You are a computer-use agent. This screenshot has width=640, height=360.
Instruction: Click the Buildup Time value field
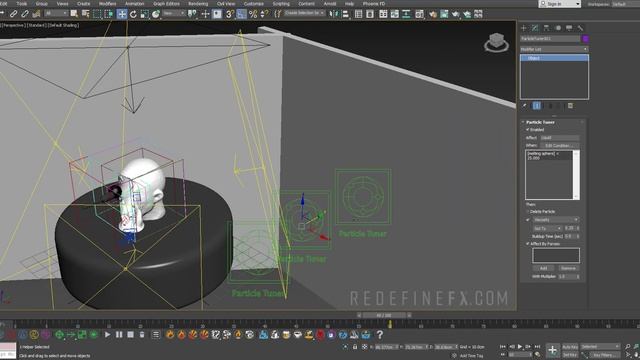click(570, 236)
